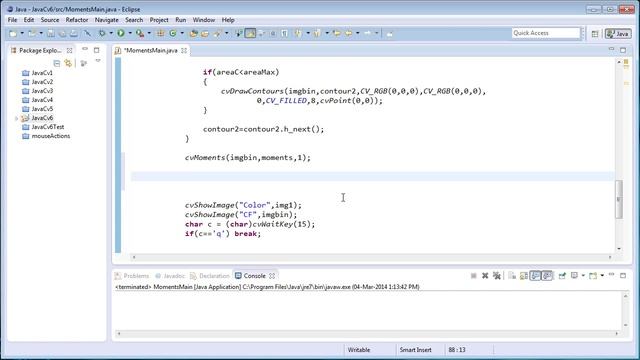Run the program with green play icon
The width and height of the screenshot is (640, 360).
pos(121,33)
